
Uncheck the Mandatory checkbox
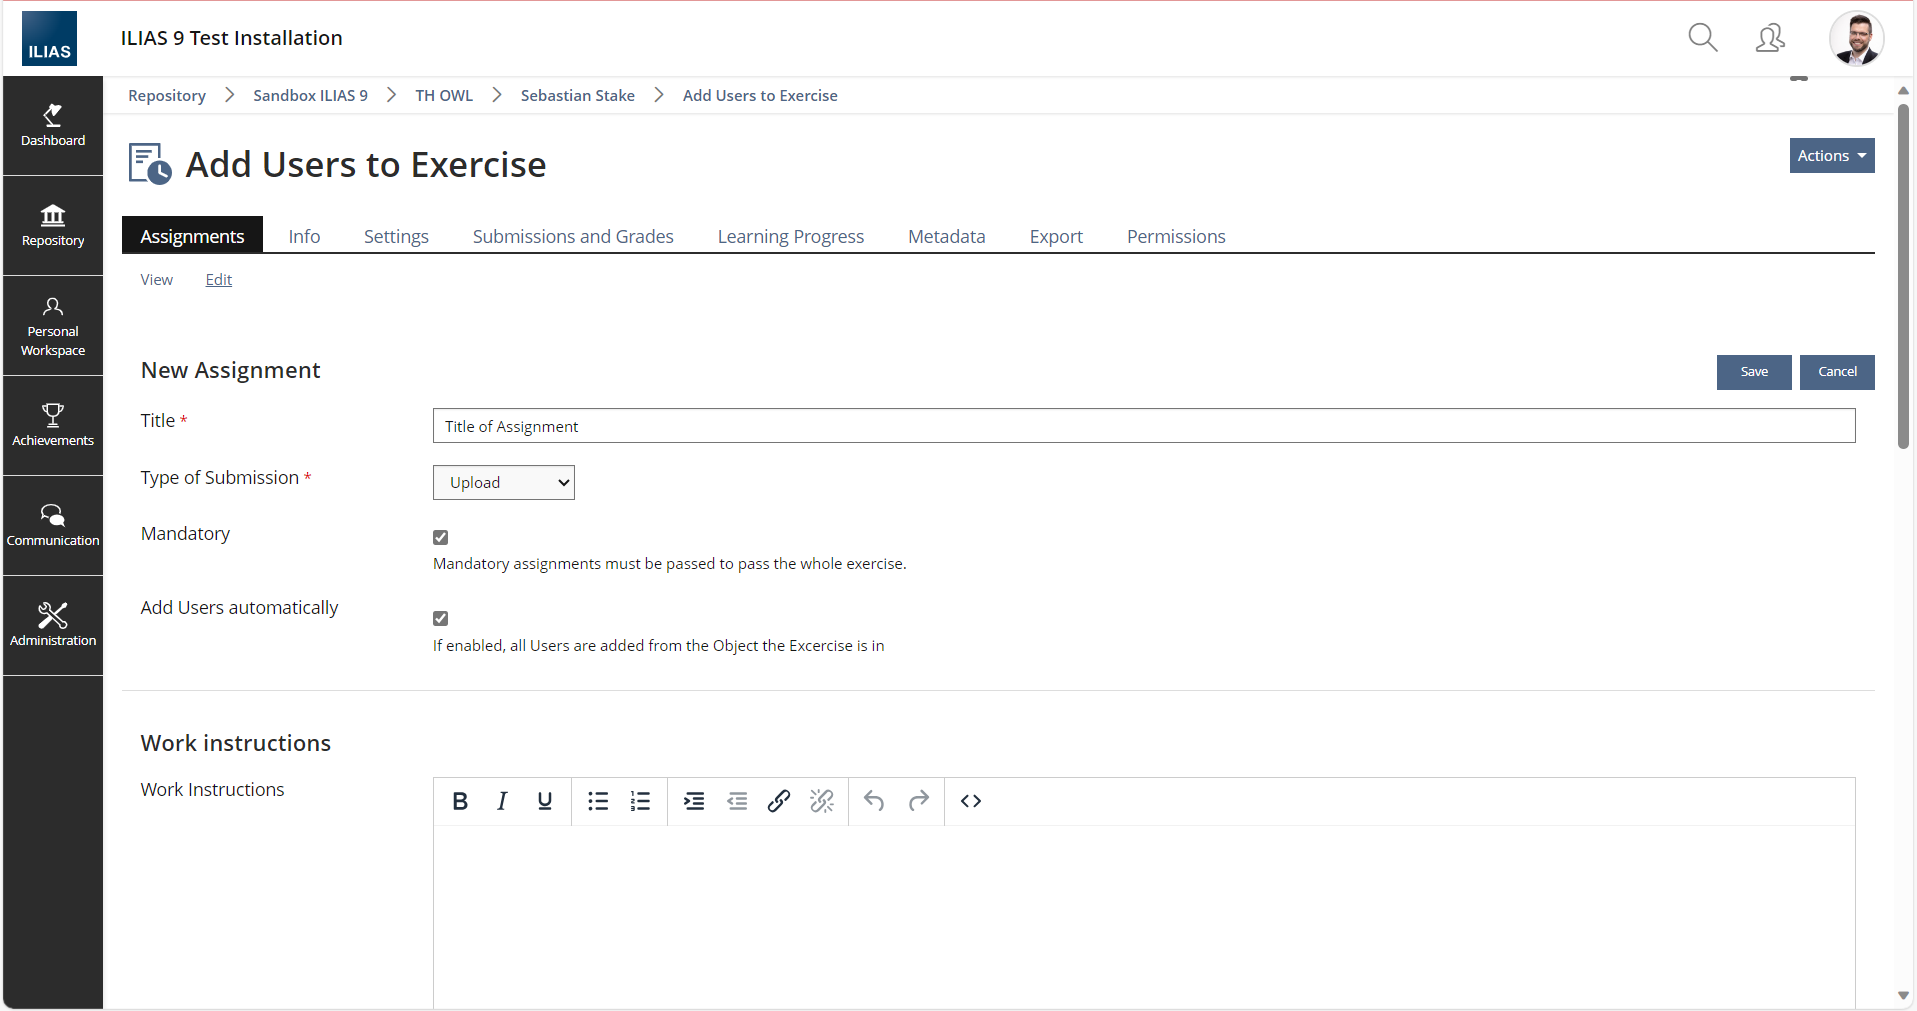click(440, 537)
